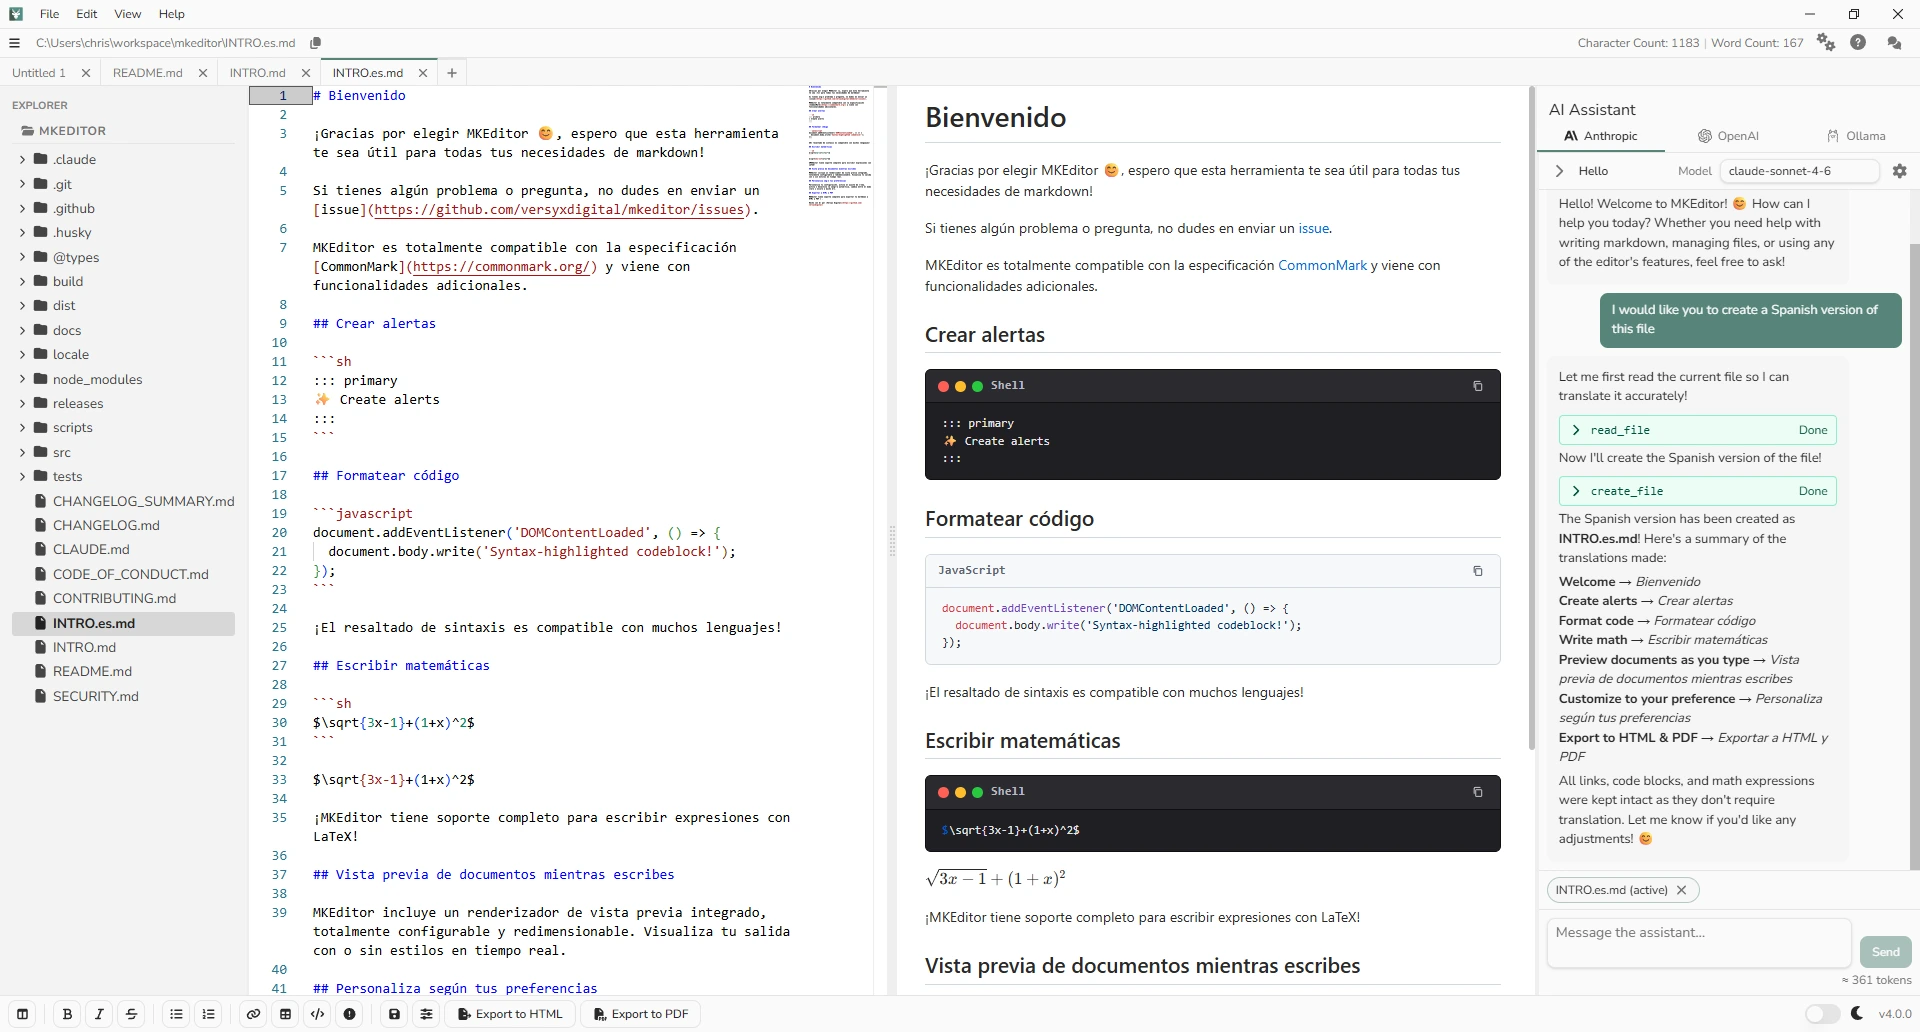Click Export to HTML button
Viewport: 1920px width, 1032px height.
coord(510,1014)
